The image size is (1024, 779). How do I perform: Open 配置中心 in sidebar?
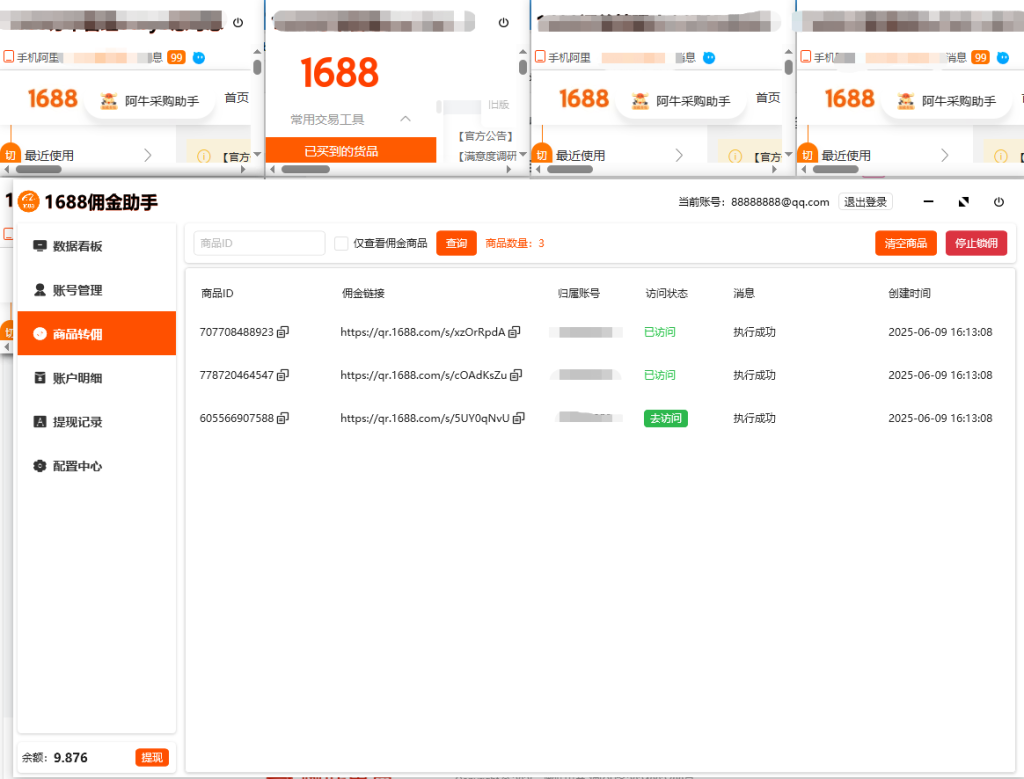coord(77,466)
